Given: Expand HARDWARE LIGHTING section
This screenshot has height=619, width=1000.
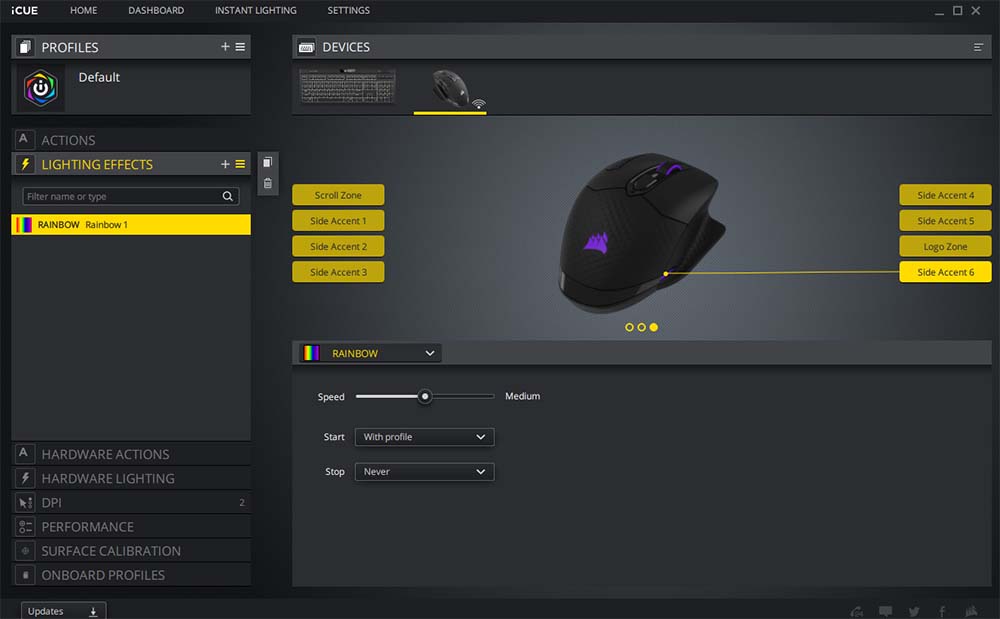Looking at the screenshot, I should (x=131, y=478).
